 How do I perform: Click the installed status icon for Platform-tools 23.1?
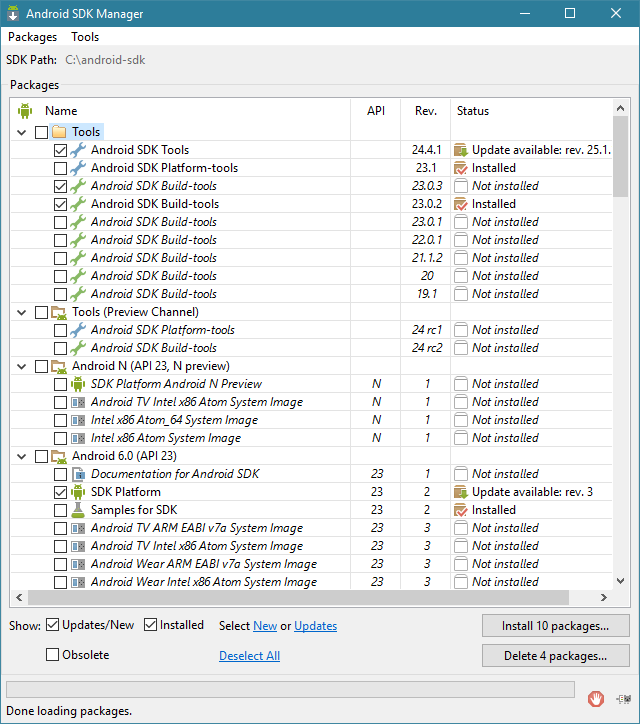point(461,168)
